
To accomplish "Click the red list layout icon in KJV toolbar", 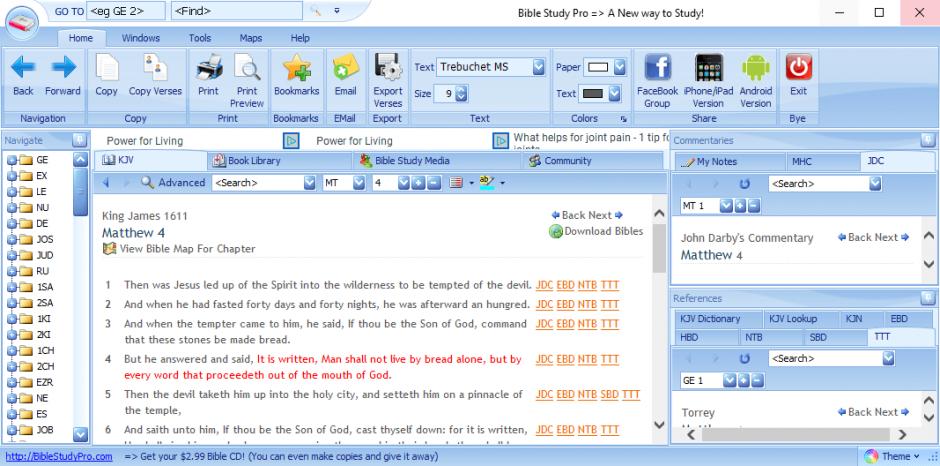I will click(x=456, y=182).
